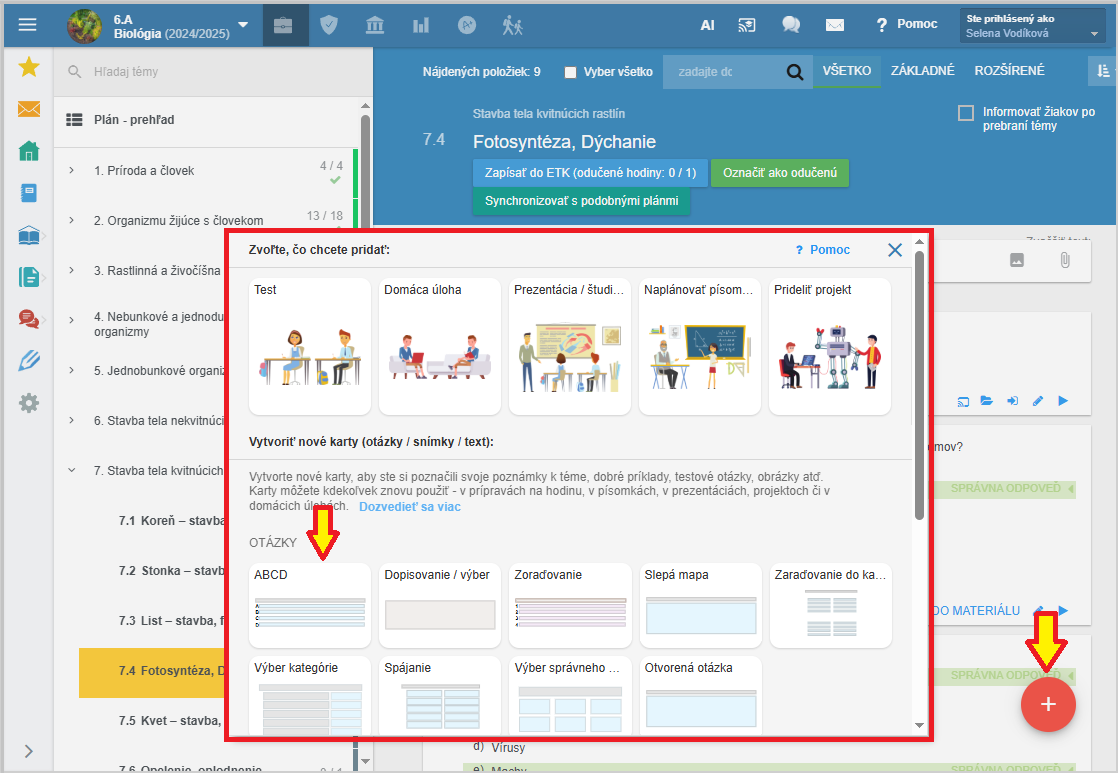The image size is (1118, 773).
Task: Enable 'Informovať žiakov po prebraní témy' checkbox
Action: click(x=966, y=113)
